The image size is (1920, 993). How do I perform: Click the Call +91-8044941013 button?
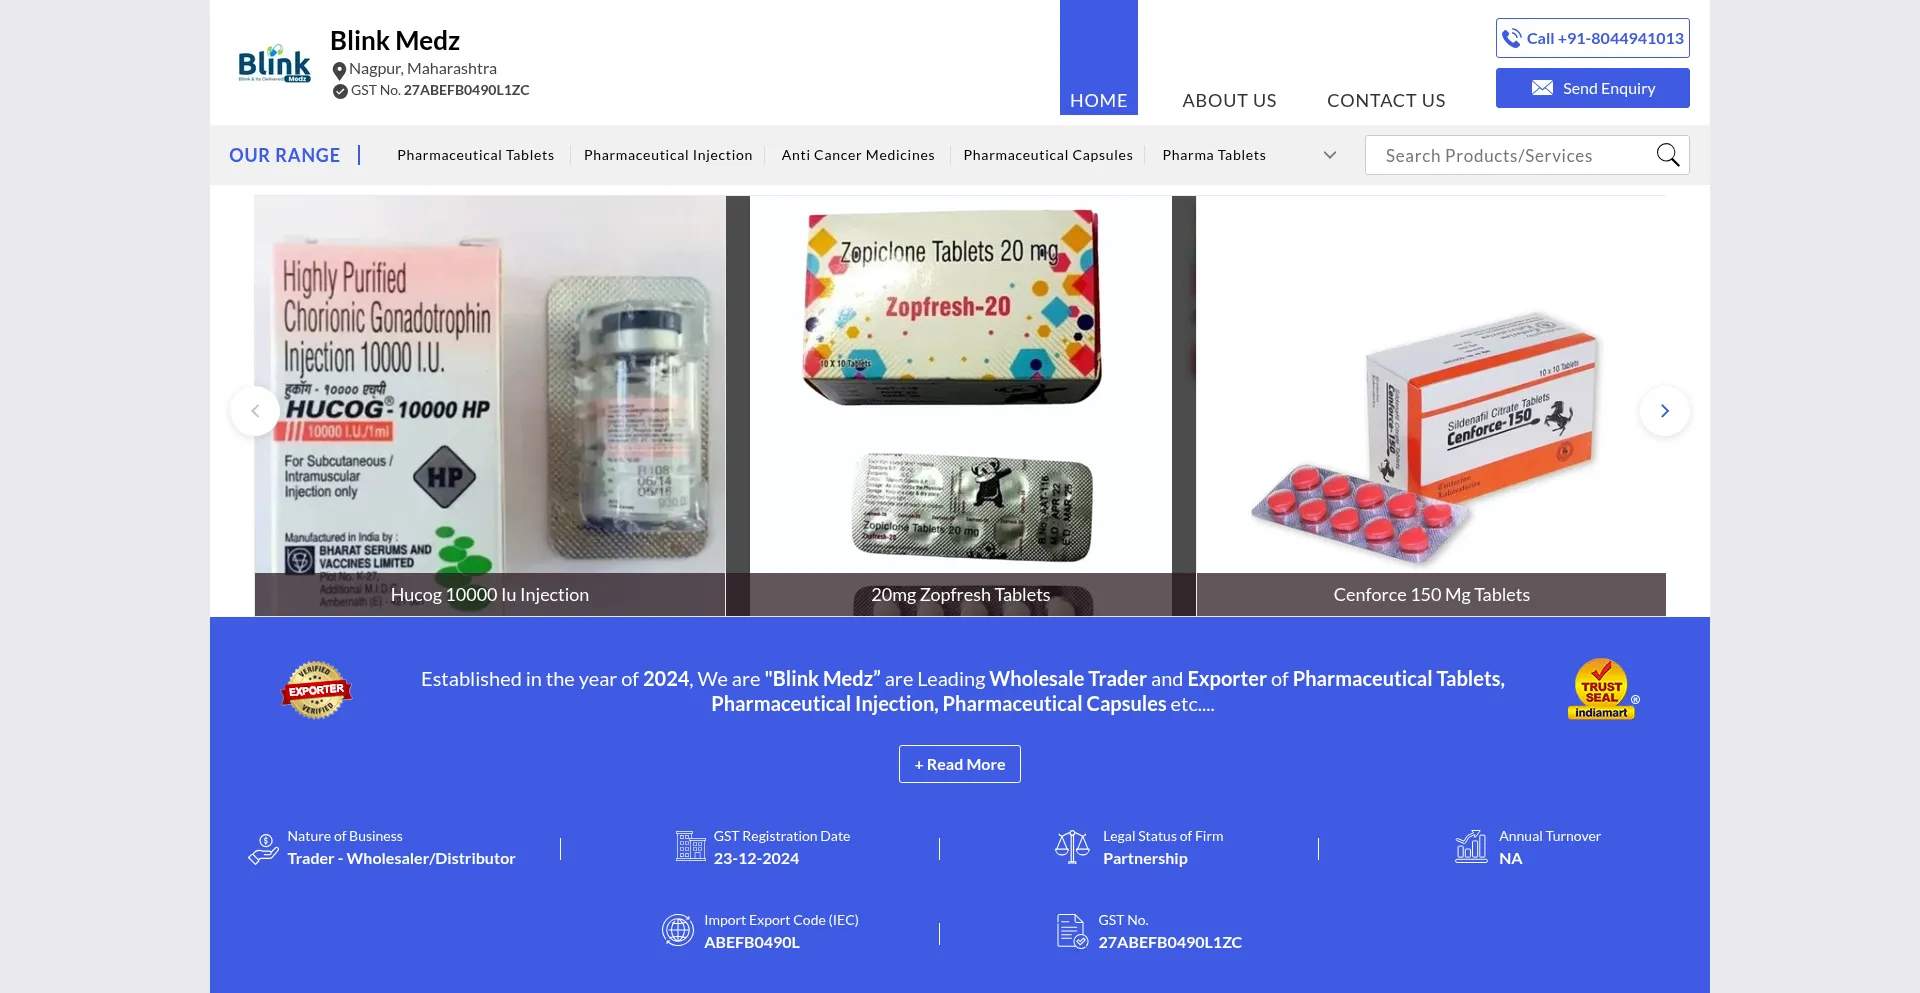pos(1593,38)
